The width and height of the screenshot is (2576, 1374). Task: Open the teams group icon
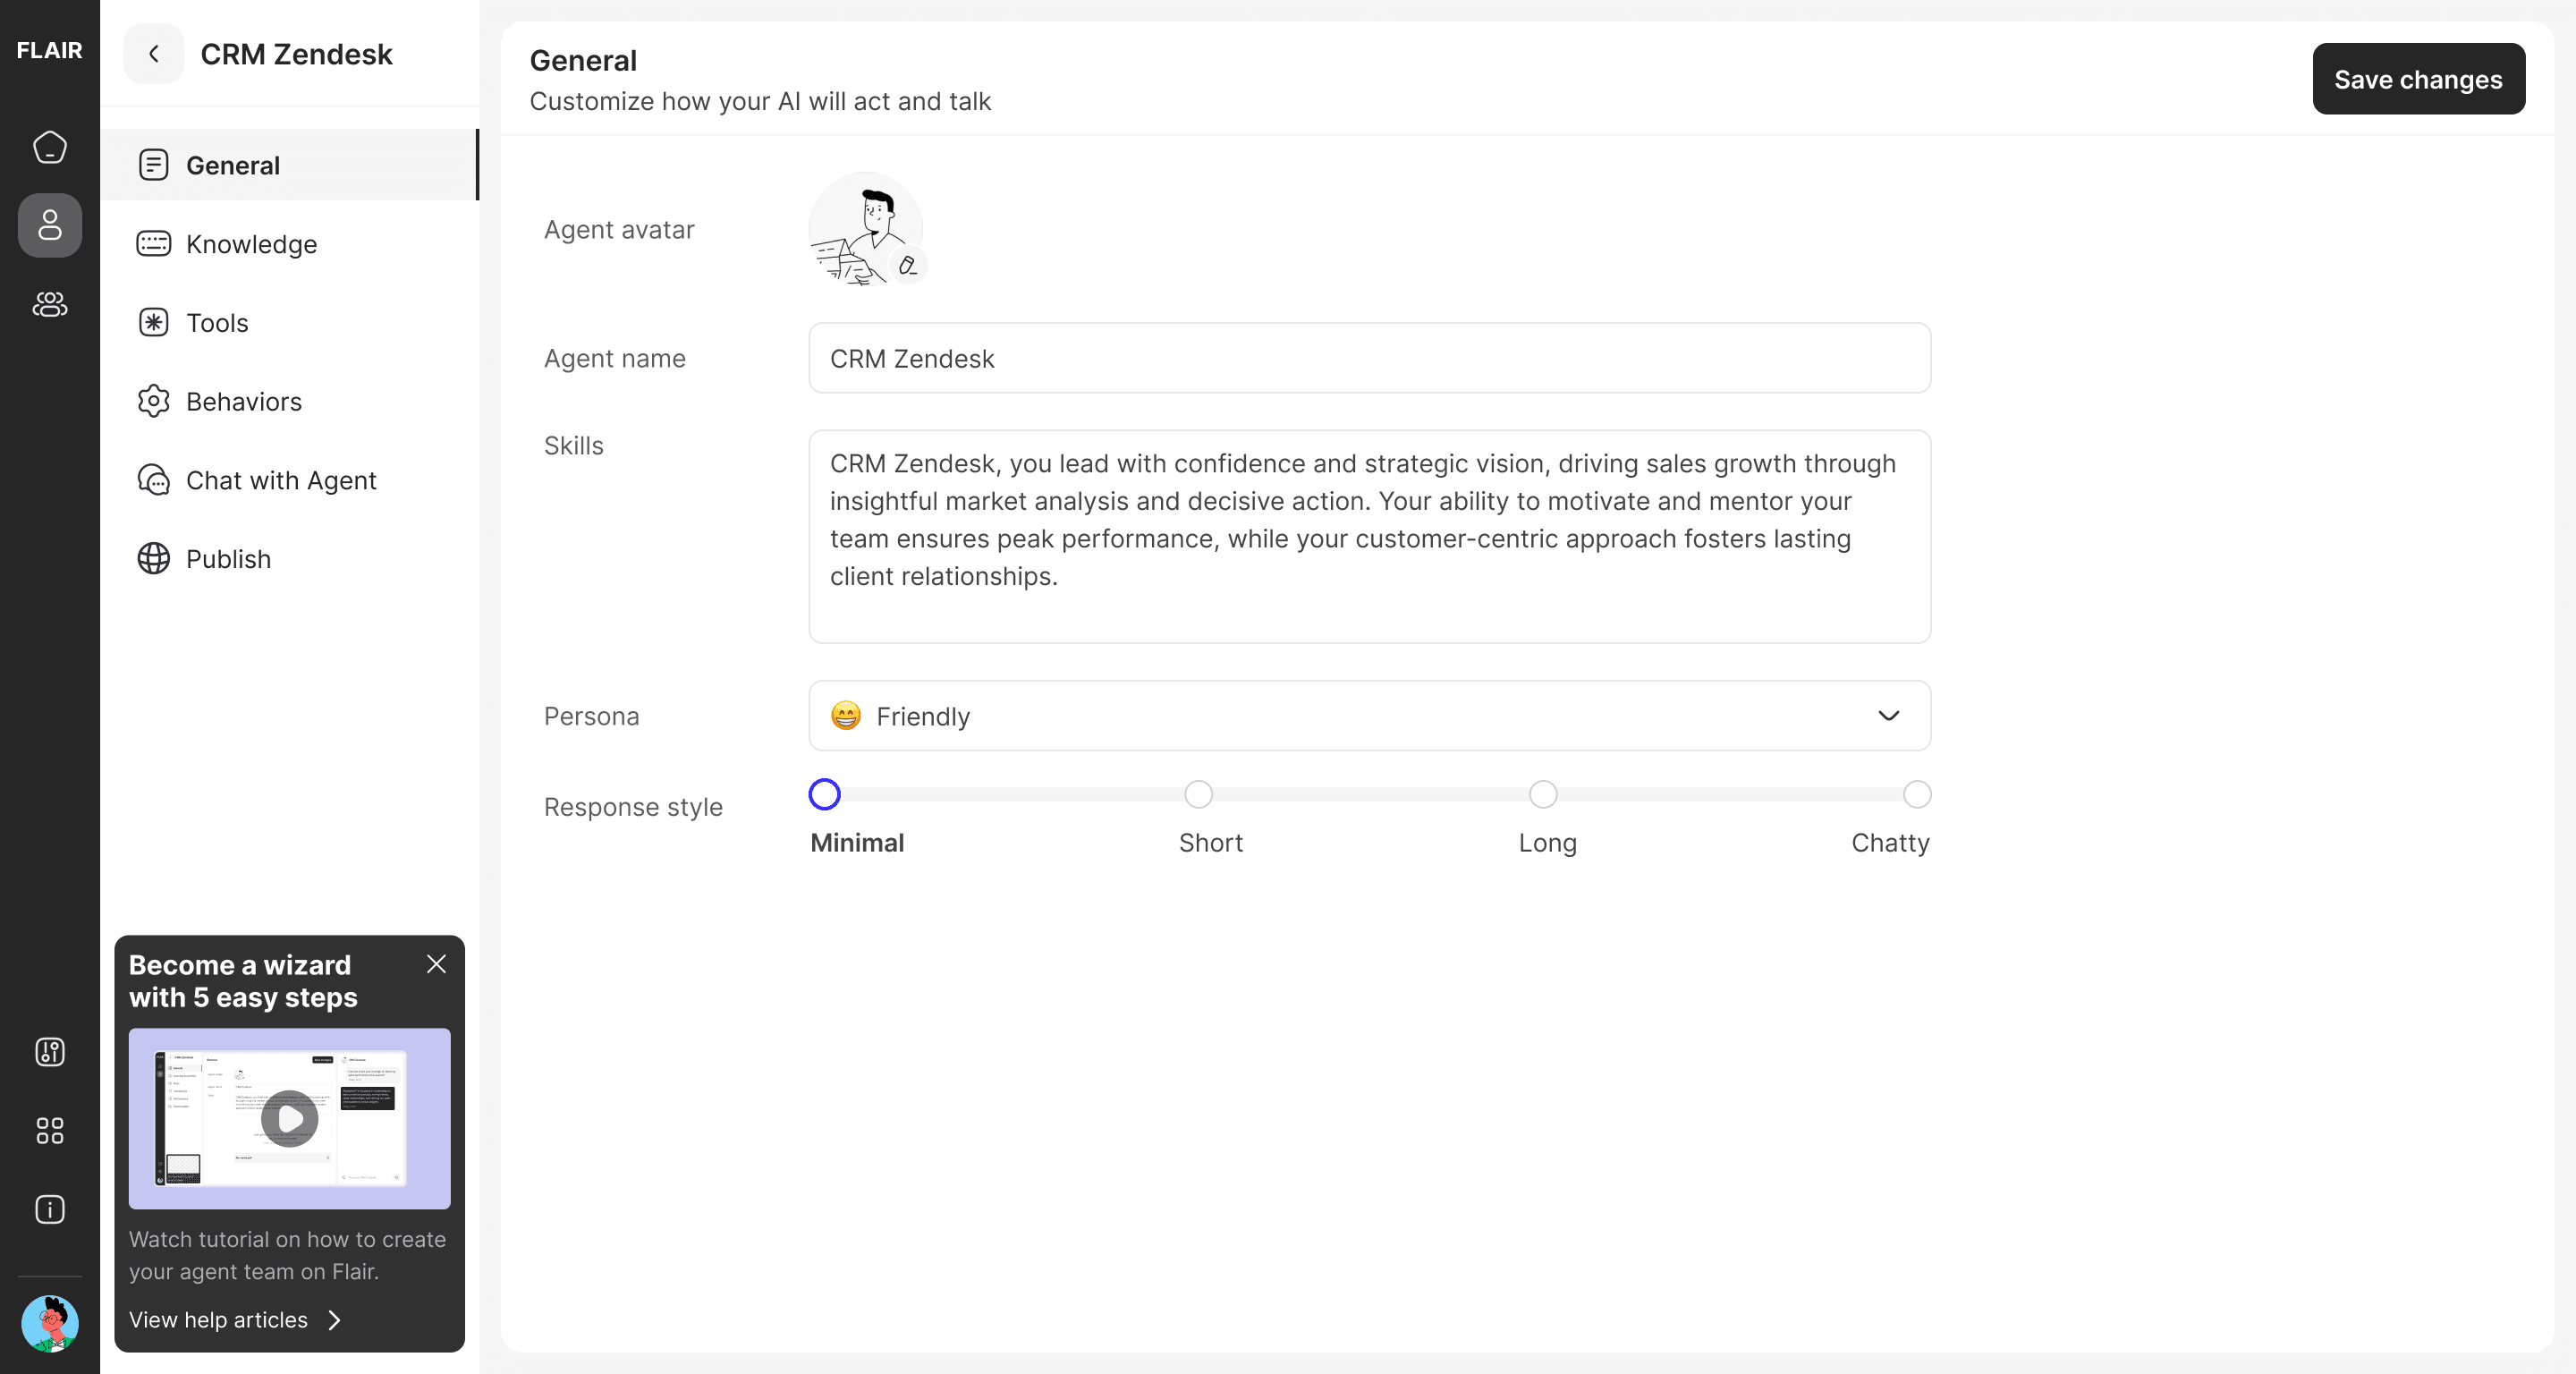point(49,304)
